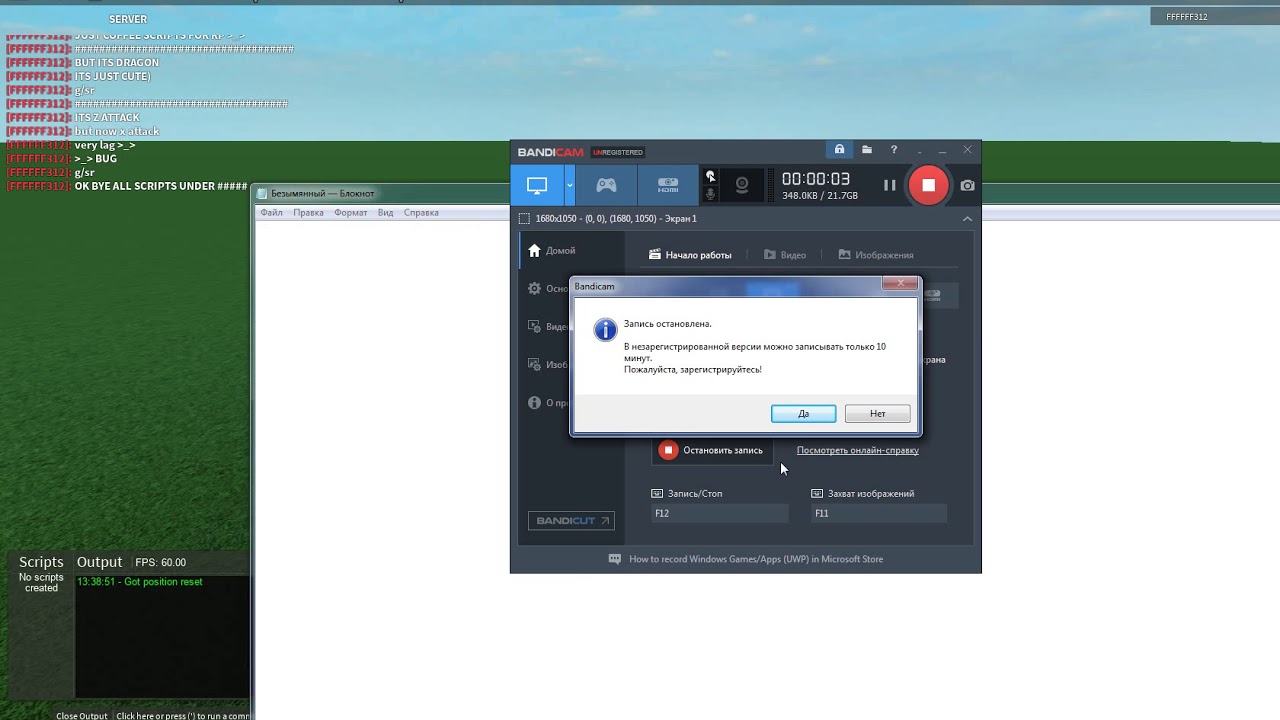Open the Домой sidebar section
The image size is (1280, 720).
coord(551,250)
